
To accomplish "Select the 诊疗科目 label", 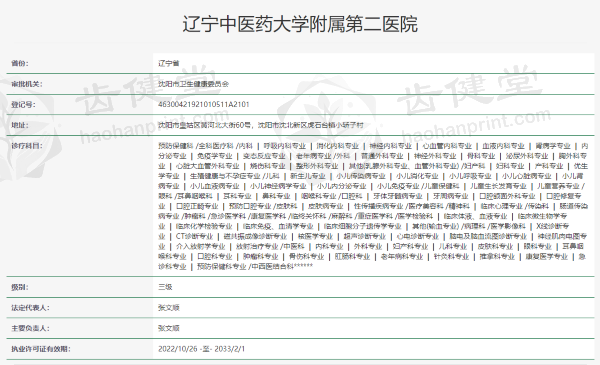I will click(27, 146).
